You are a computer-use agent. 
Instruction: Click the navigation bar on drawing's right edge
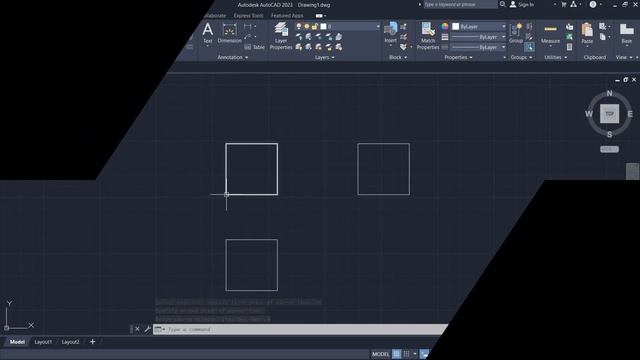click(632, 171)
